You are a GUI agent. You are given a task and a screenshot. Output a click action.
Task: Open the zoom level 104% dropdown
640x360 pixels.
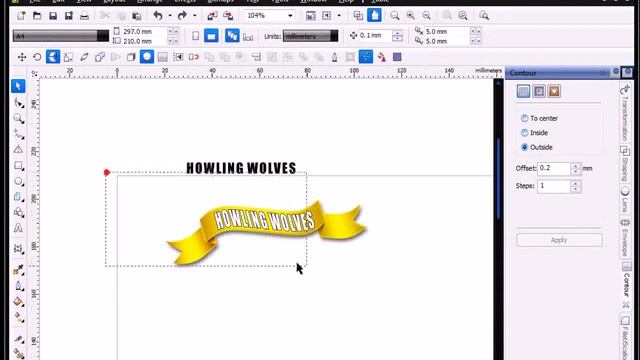coord(290,16)
